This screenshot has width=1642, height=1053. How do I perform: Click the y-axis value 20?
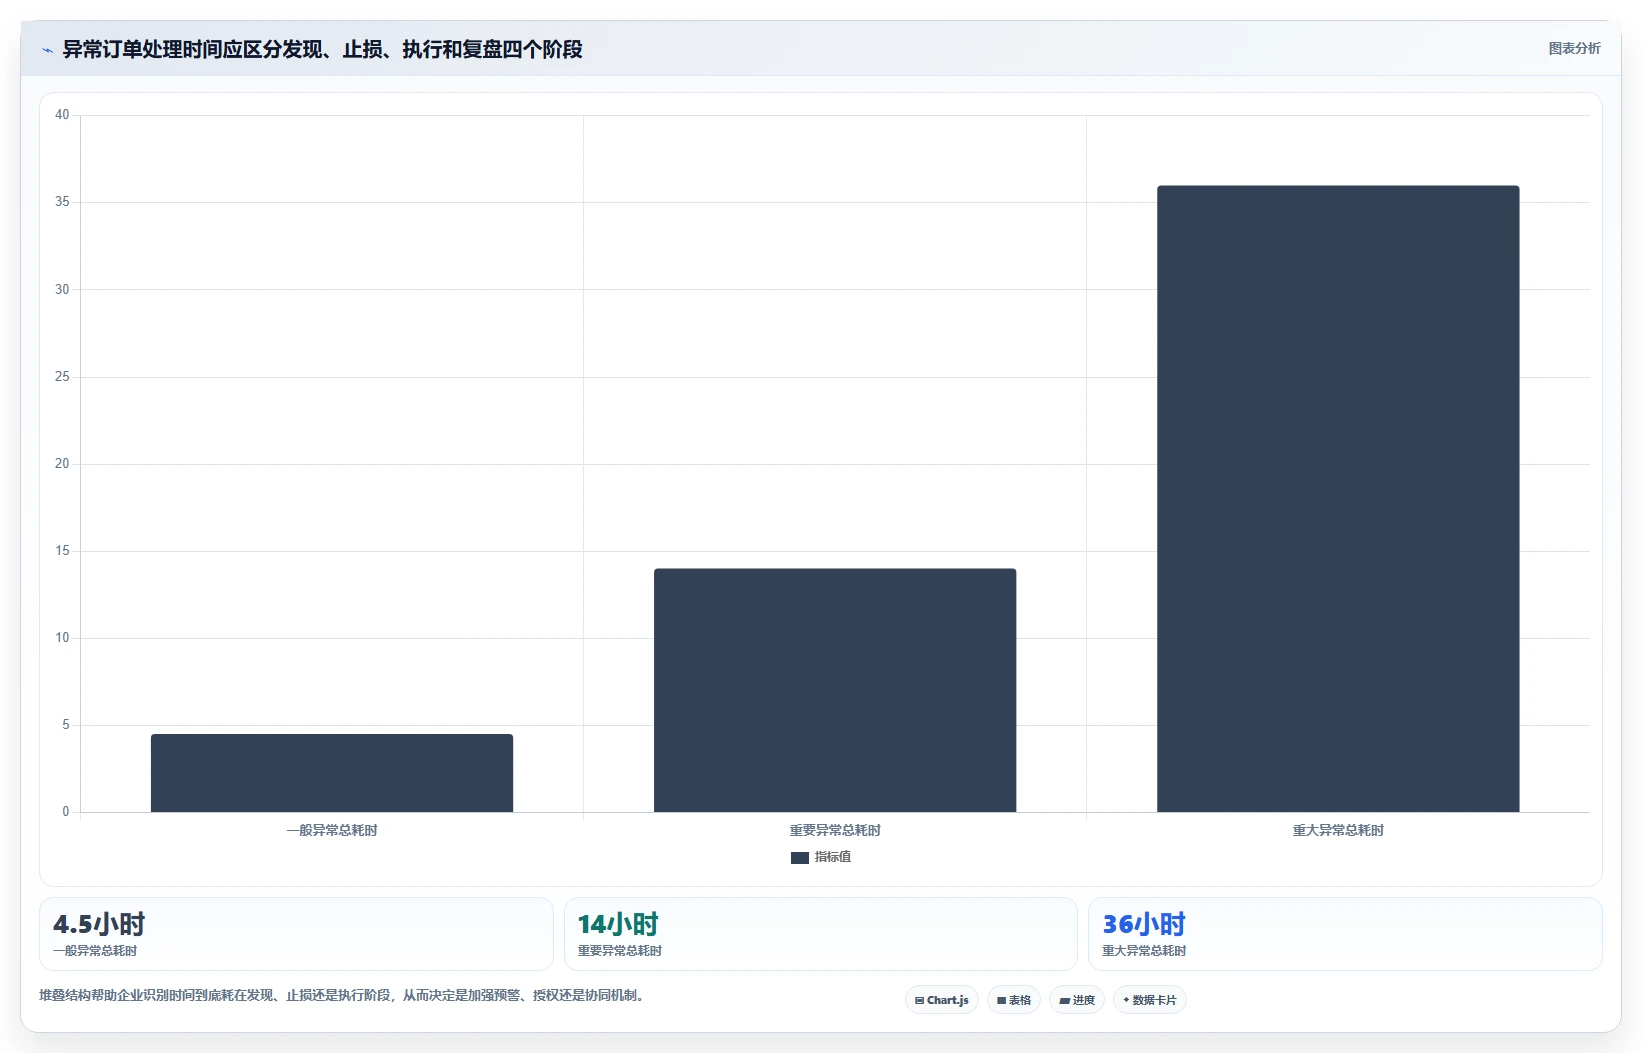62,464
